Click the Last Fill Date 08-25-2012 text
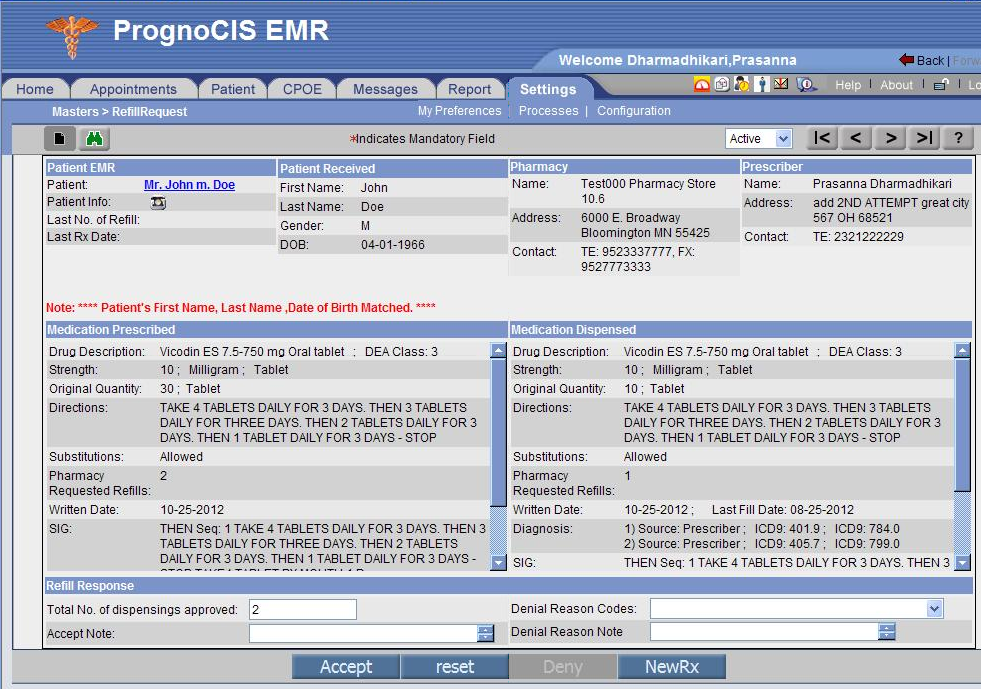Image resolution: width=981 pixels, height=689 pixels. pyautogui.click(x=783, y=510)
